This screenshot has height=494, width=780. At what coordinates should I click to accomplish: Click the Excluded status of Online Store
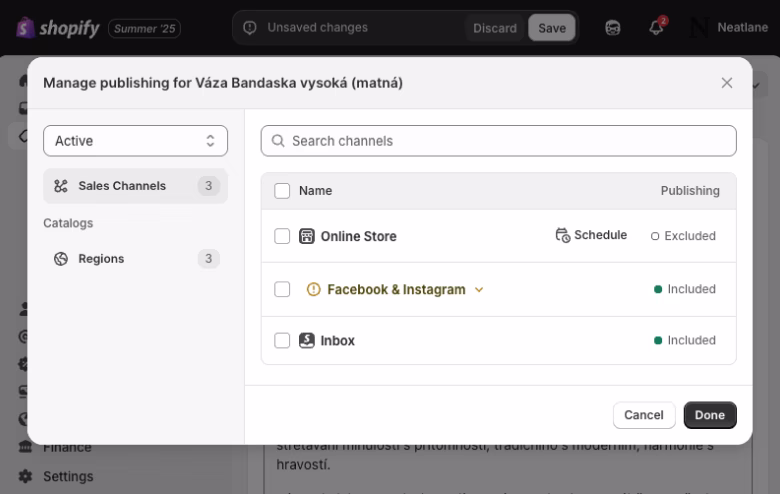click(x=683, y=236)
